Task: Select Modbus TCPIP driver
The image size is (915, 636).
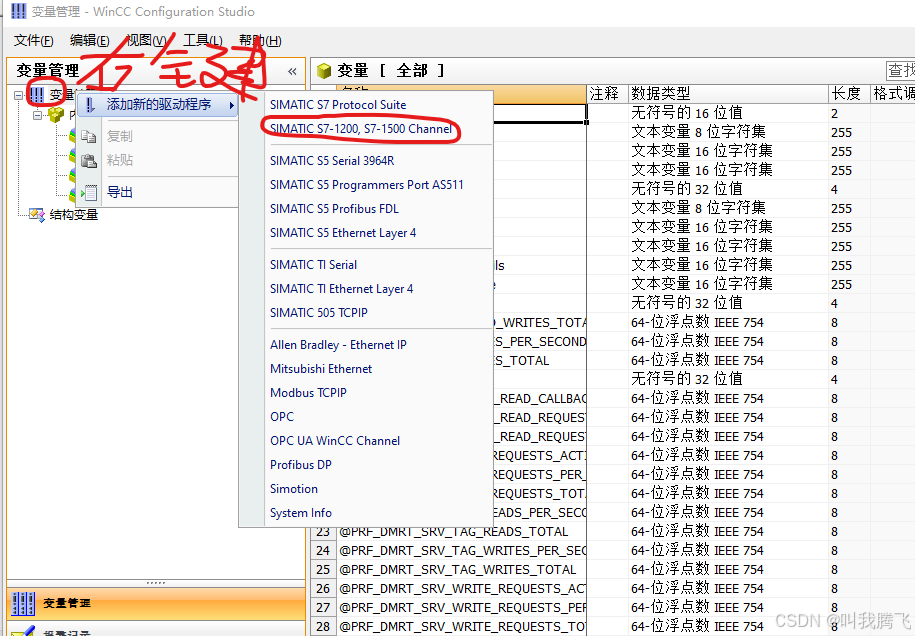Action: click(x=308, y=393)
